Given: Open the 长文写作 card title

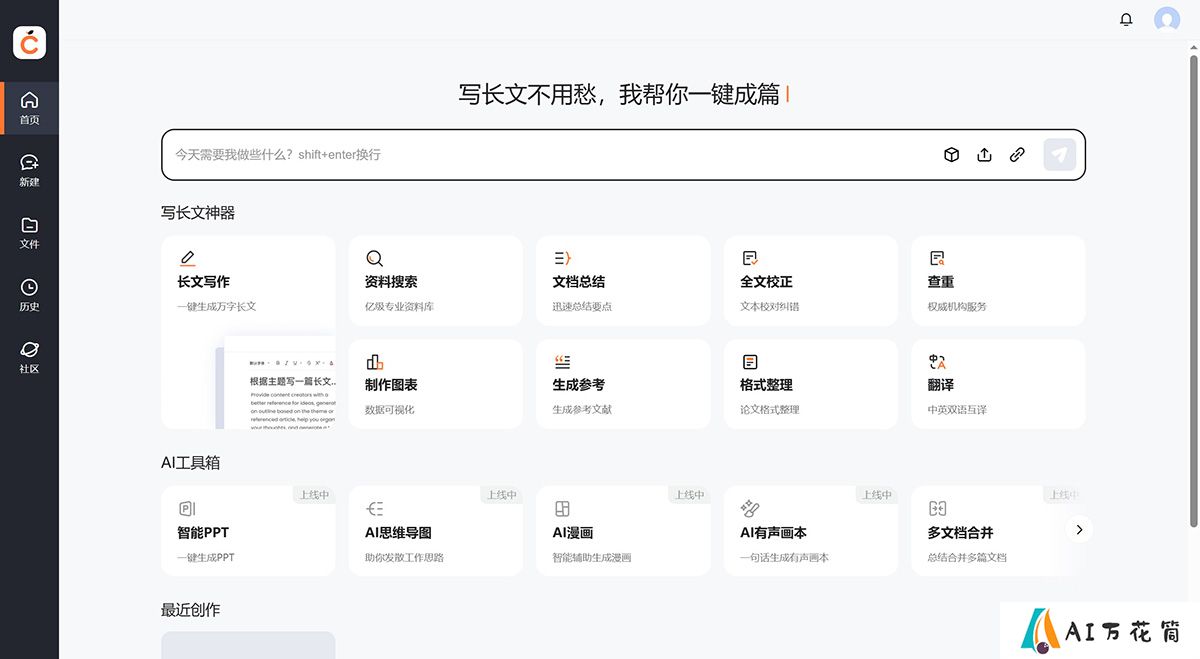Looking at the screenshot, I should [203, 282].
